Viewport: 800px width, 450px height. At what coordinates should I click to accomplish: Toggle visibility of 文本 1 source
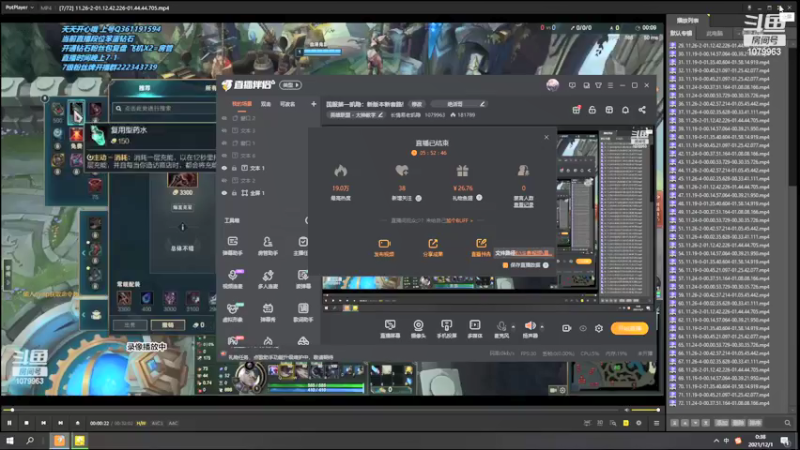click(x=224, y=168)
